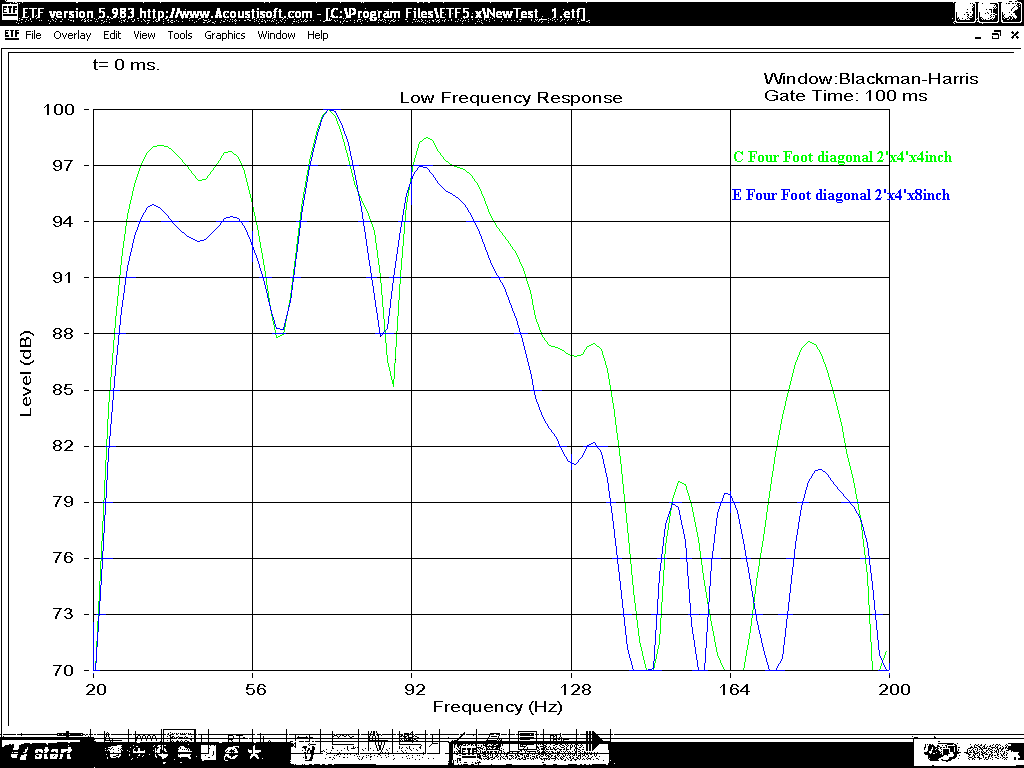Click the ETF application icon in title bar
Screen dimensions: 1024x768
coord(10,12)
